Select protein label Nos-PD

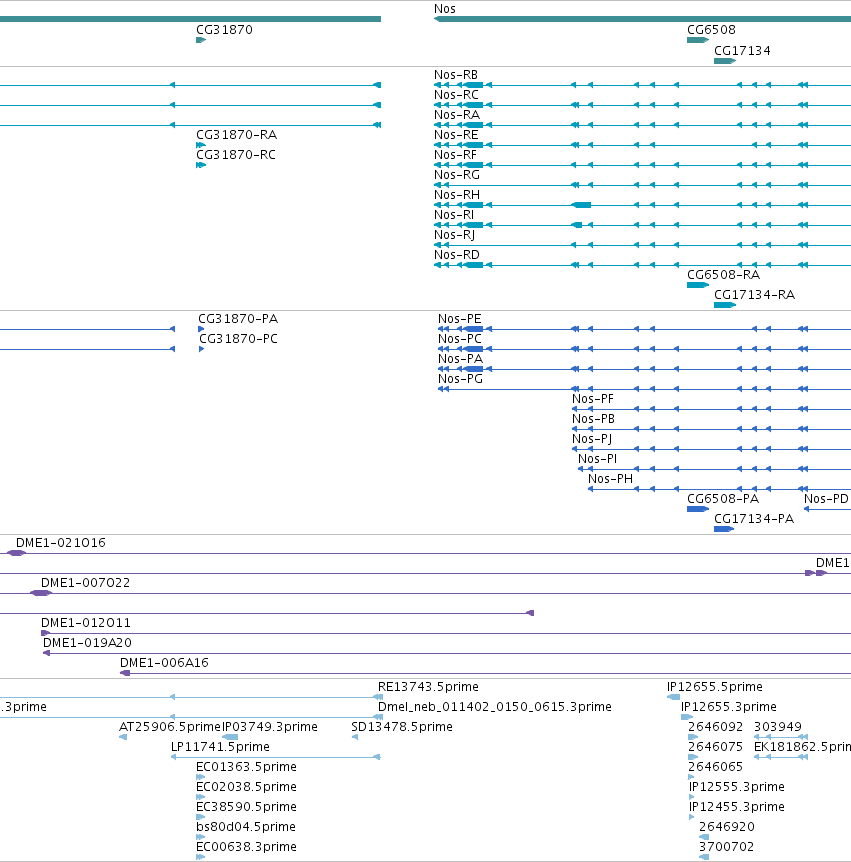pyautogui.click(x=826, y=499)
